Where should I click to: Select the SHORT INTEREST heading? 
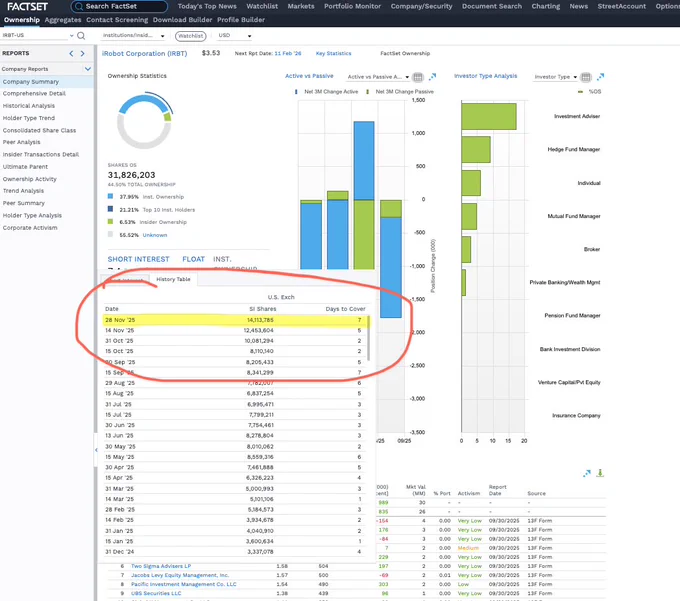[138, 259]
